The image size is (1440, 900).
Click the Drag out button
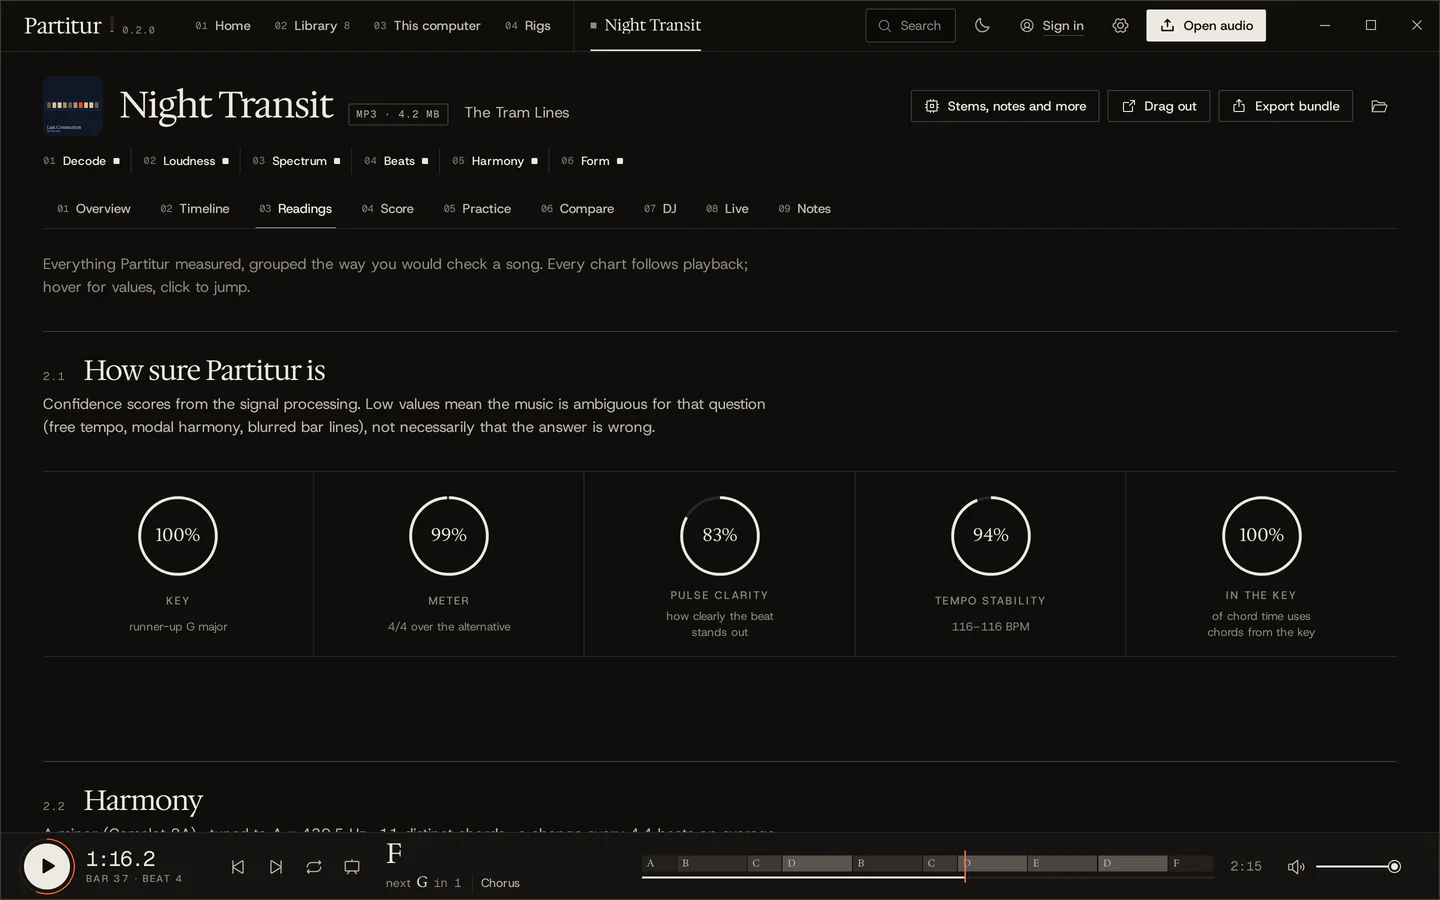pos(1159,106)
